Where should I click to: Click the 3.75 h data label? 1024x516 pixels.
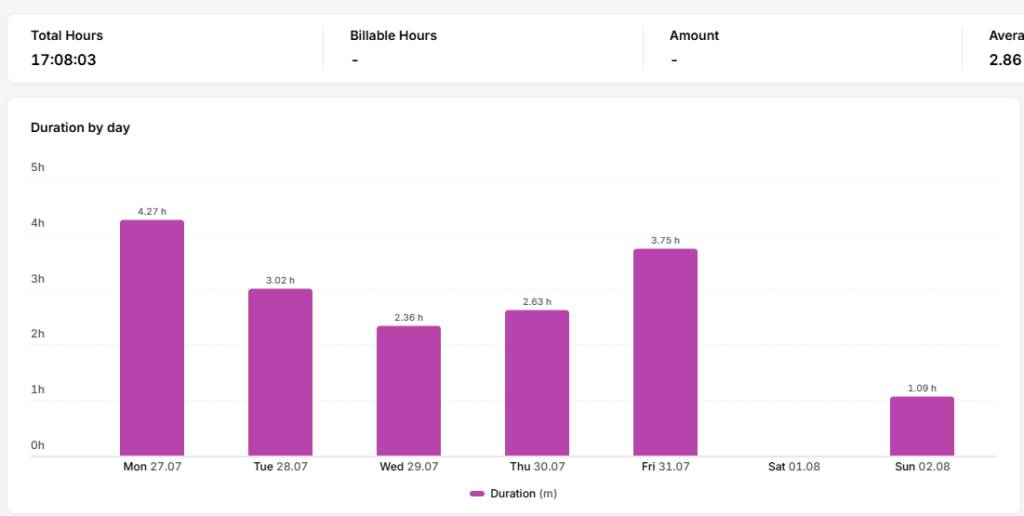tap(665, 240)
